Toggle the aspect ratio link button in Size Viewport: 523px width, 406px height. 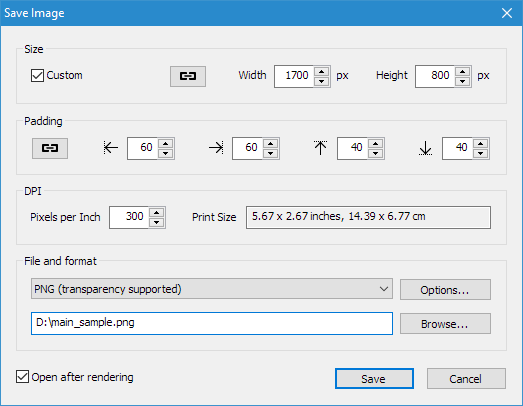click(188, 76)
